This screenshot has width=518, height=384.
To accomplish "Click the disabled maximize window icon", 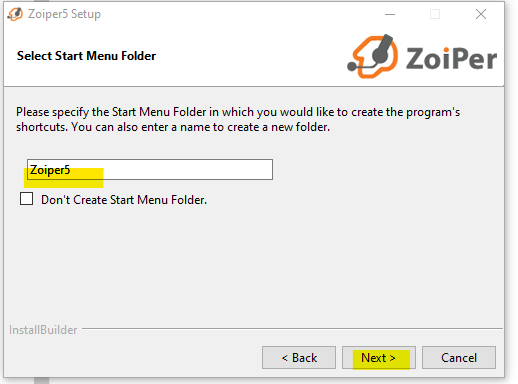I will (435, 14).
